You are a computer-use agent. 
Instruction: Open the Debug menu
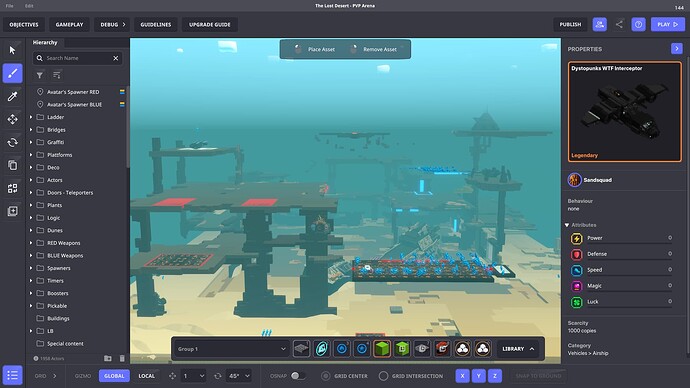113,25
